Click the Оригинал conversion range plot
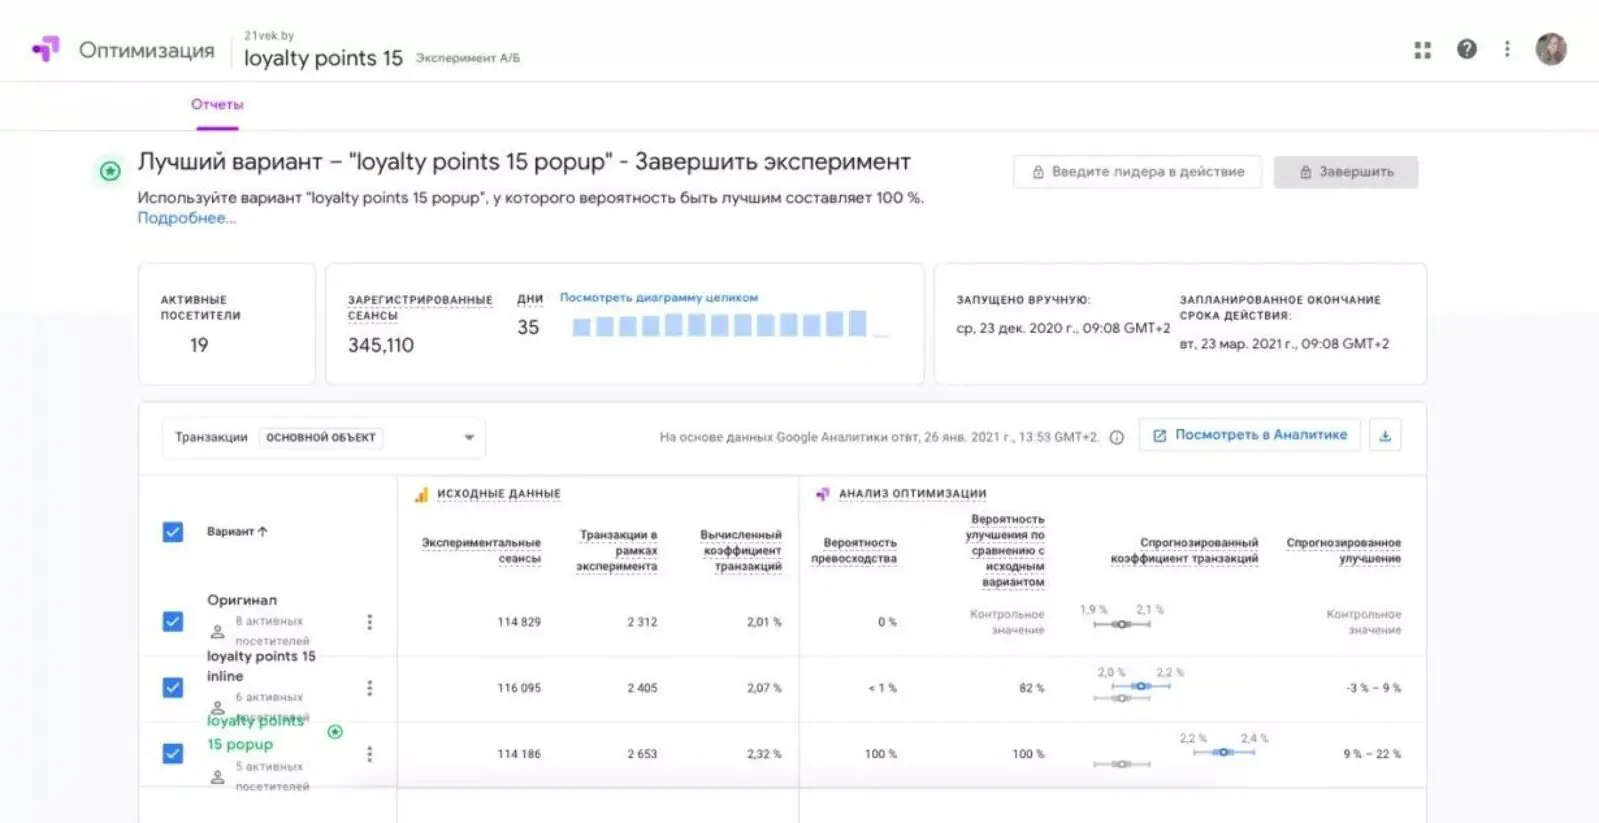This screenshot has width=1599, height=823. point(1122,624)
